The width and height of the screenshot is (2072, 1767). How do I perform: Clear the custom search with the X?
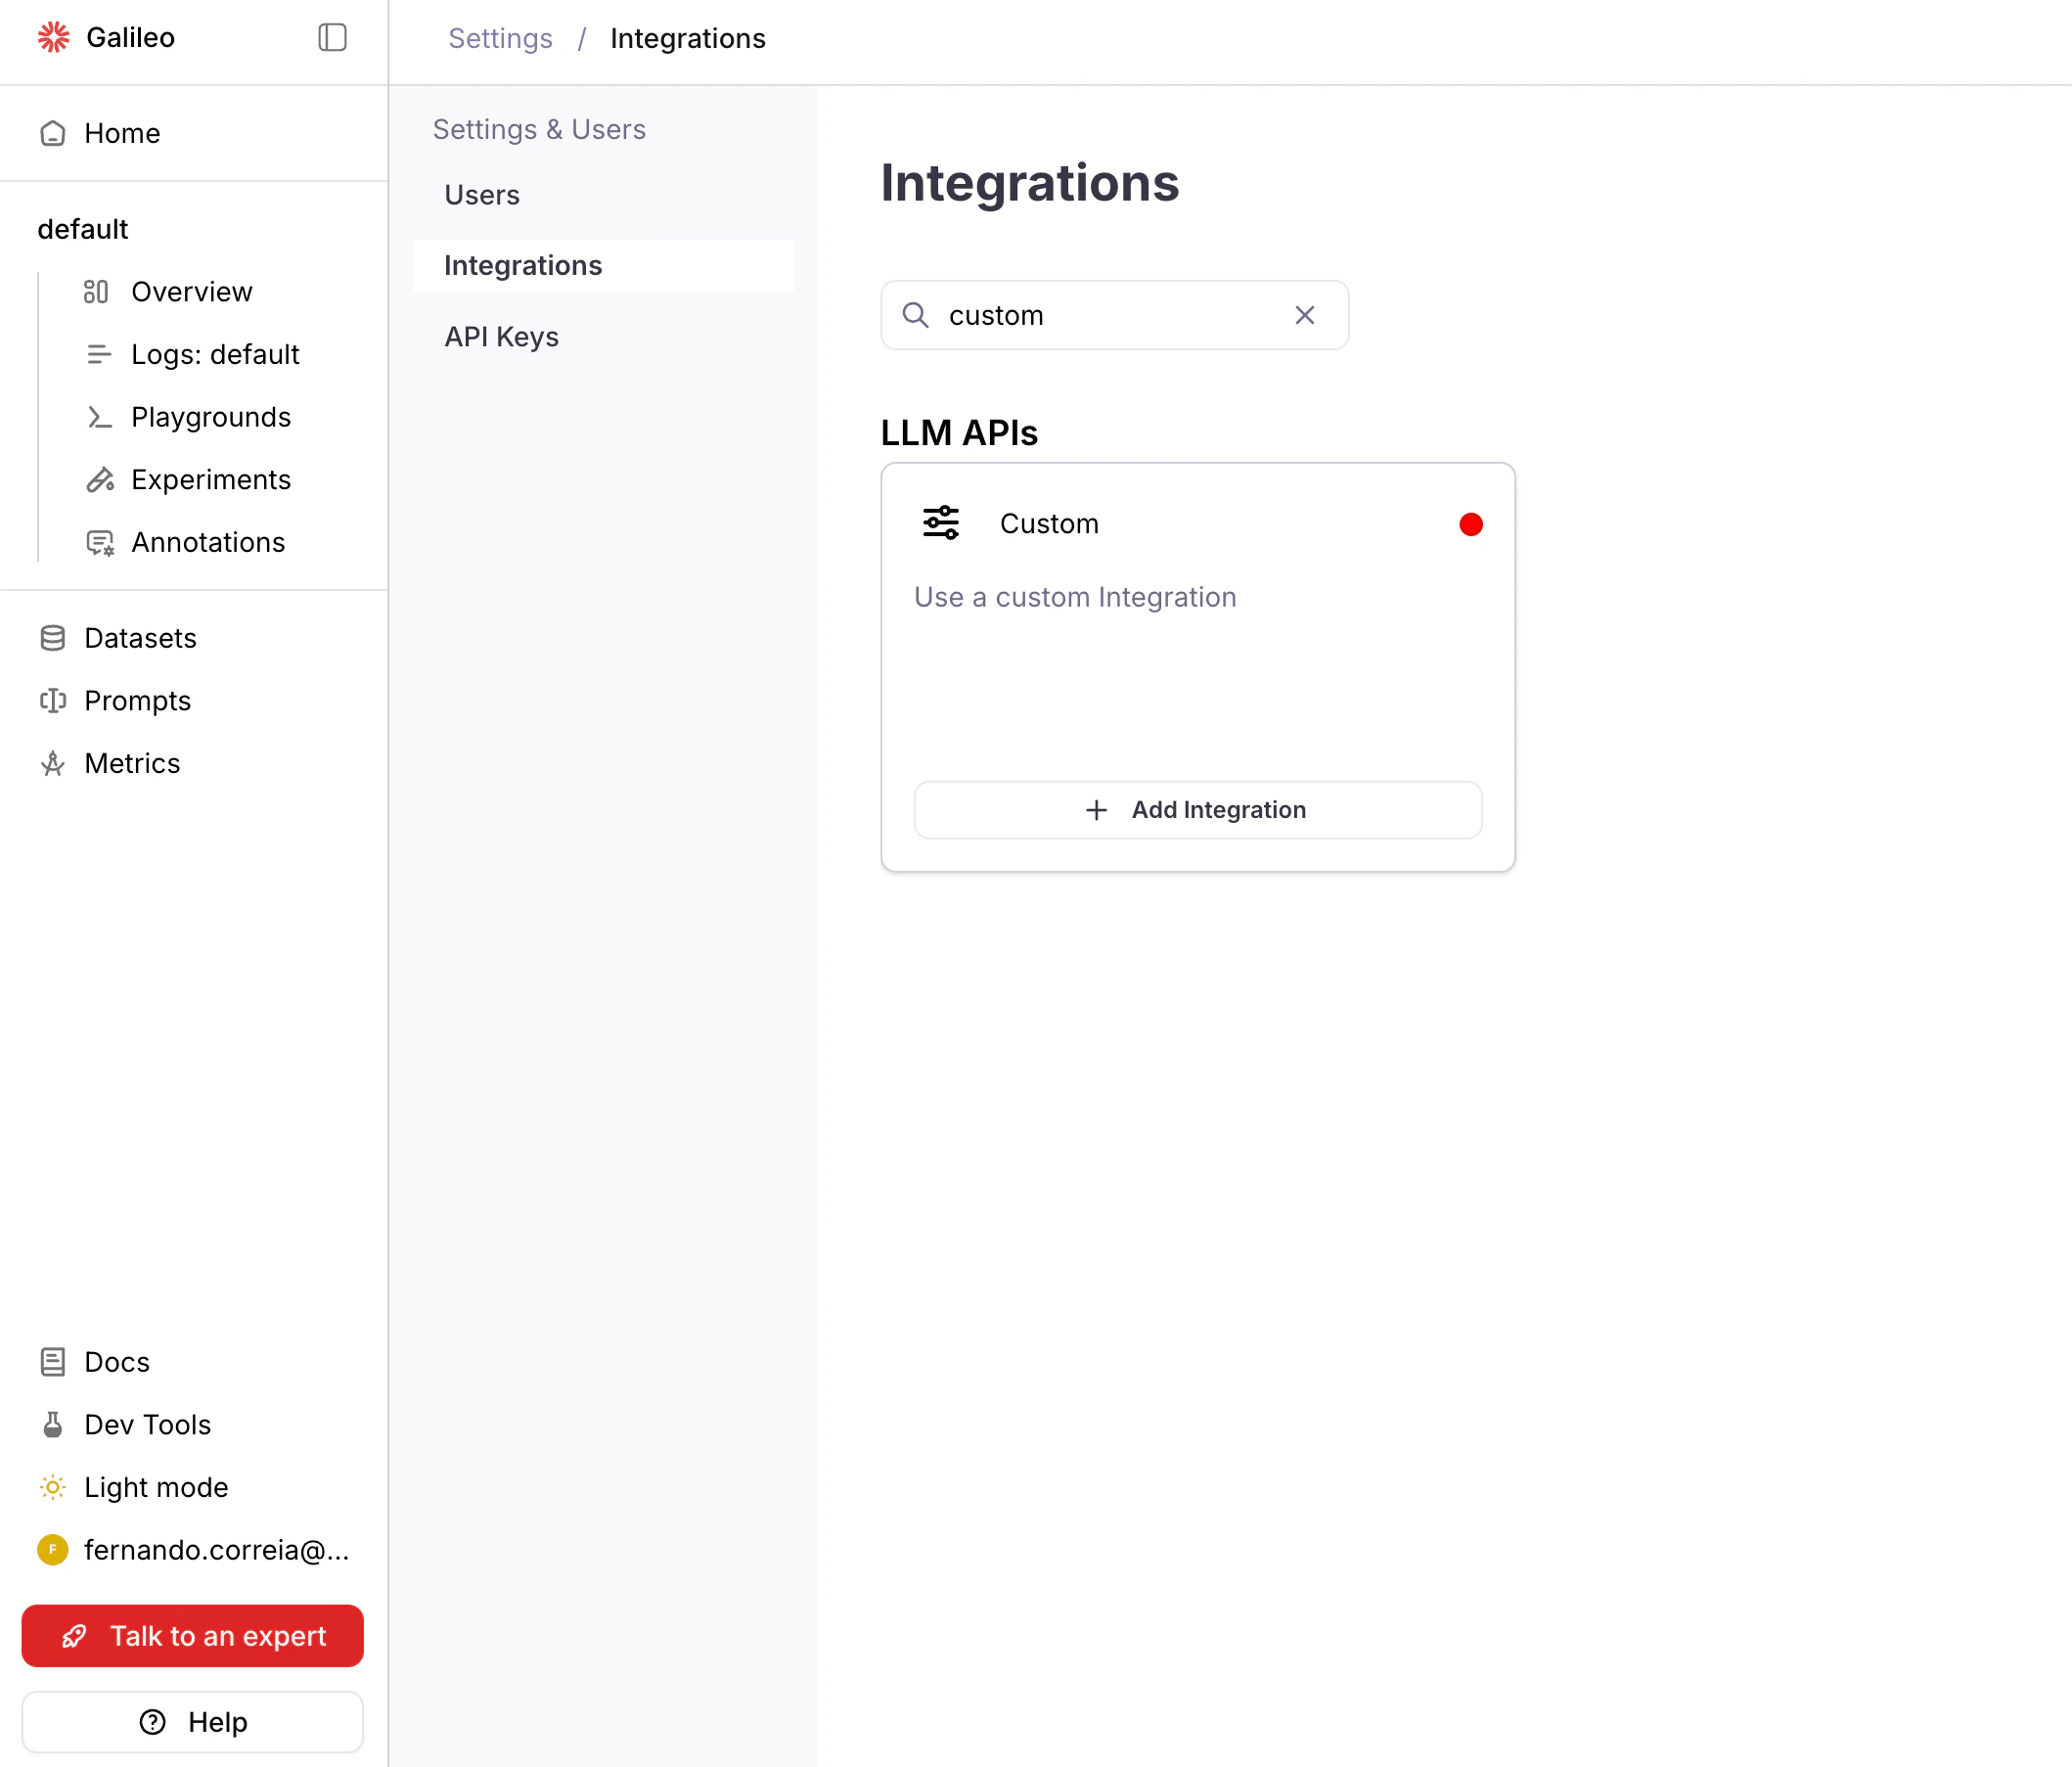(1303, 315)
